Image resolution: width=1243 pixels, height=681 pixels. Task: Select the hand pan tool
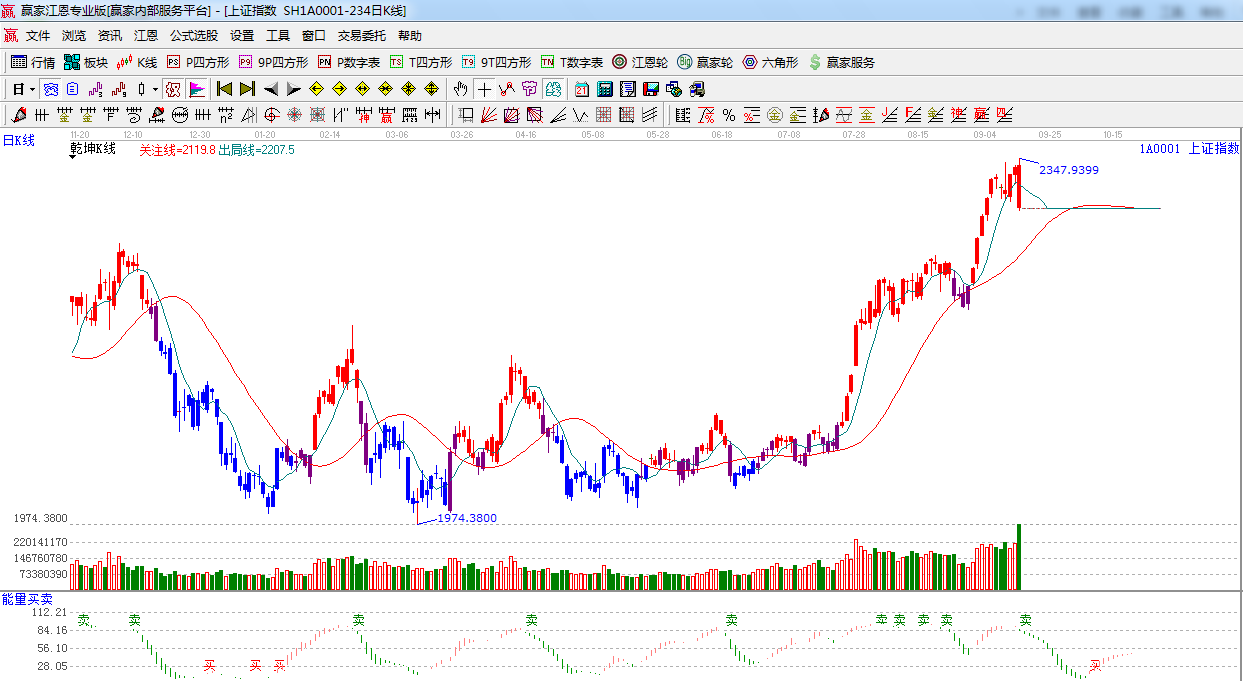tap(461, 89)
